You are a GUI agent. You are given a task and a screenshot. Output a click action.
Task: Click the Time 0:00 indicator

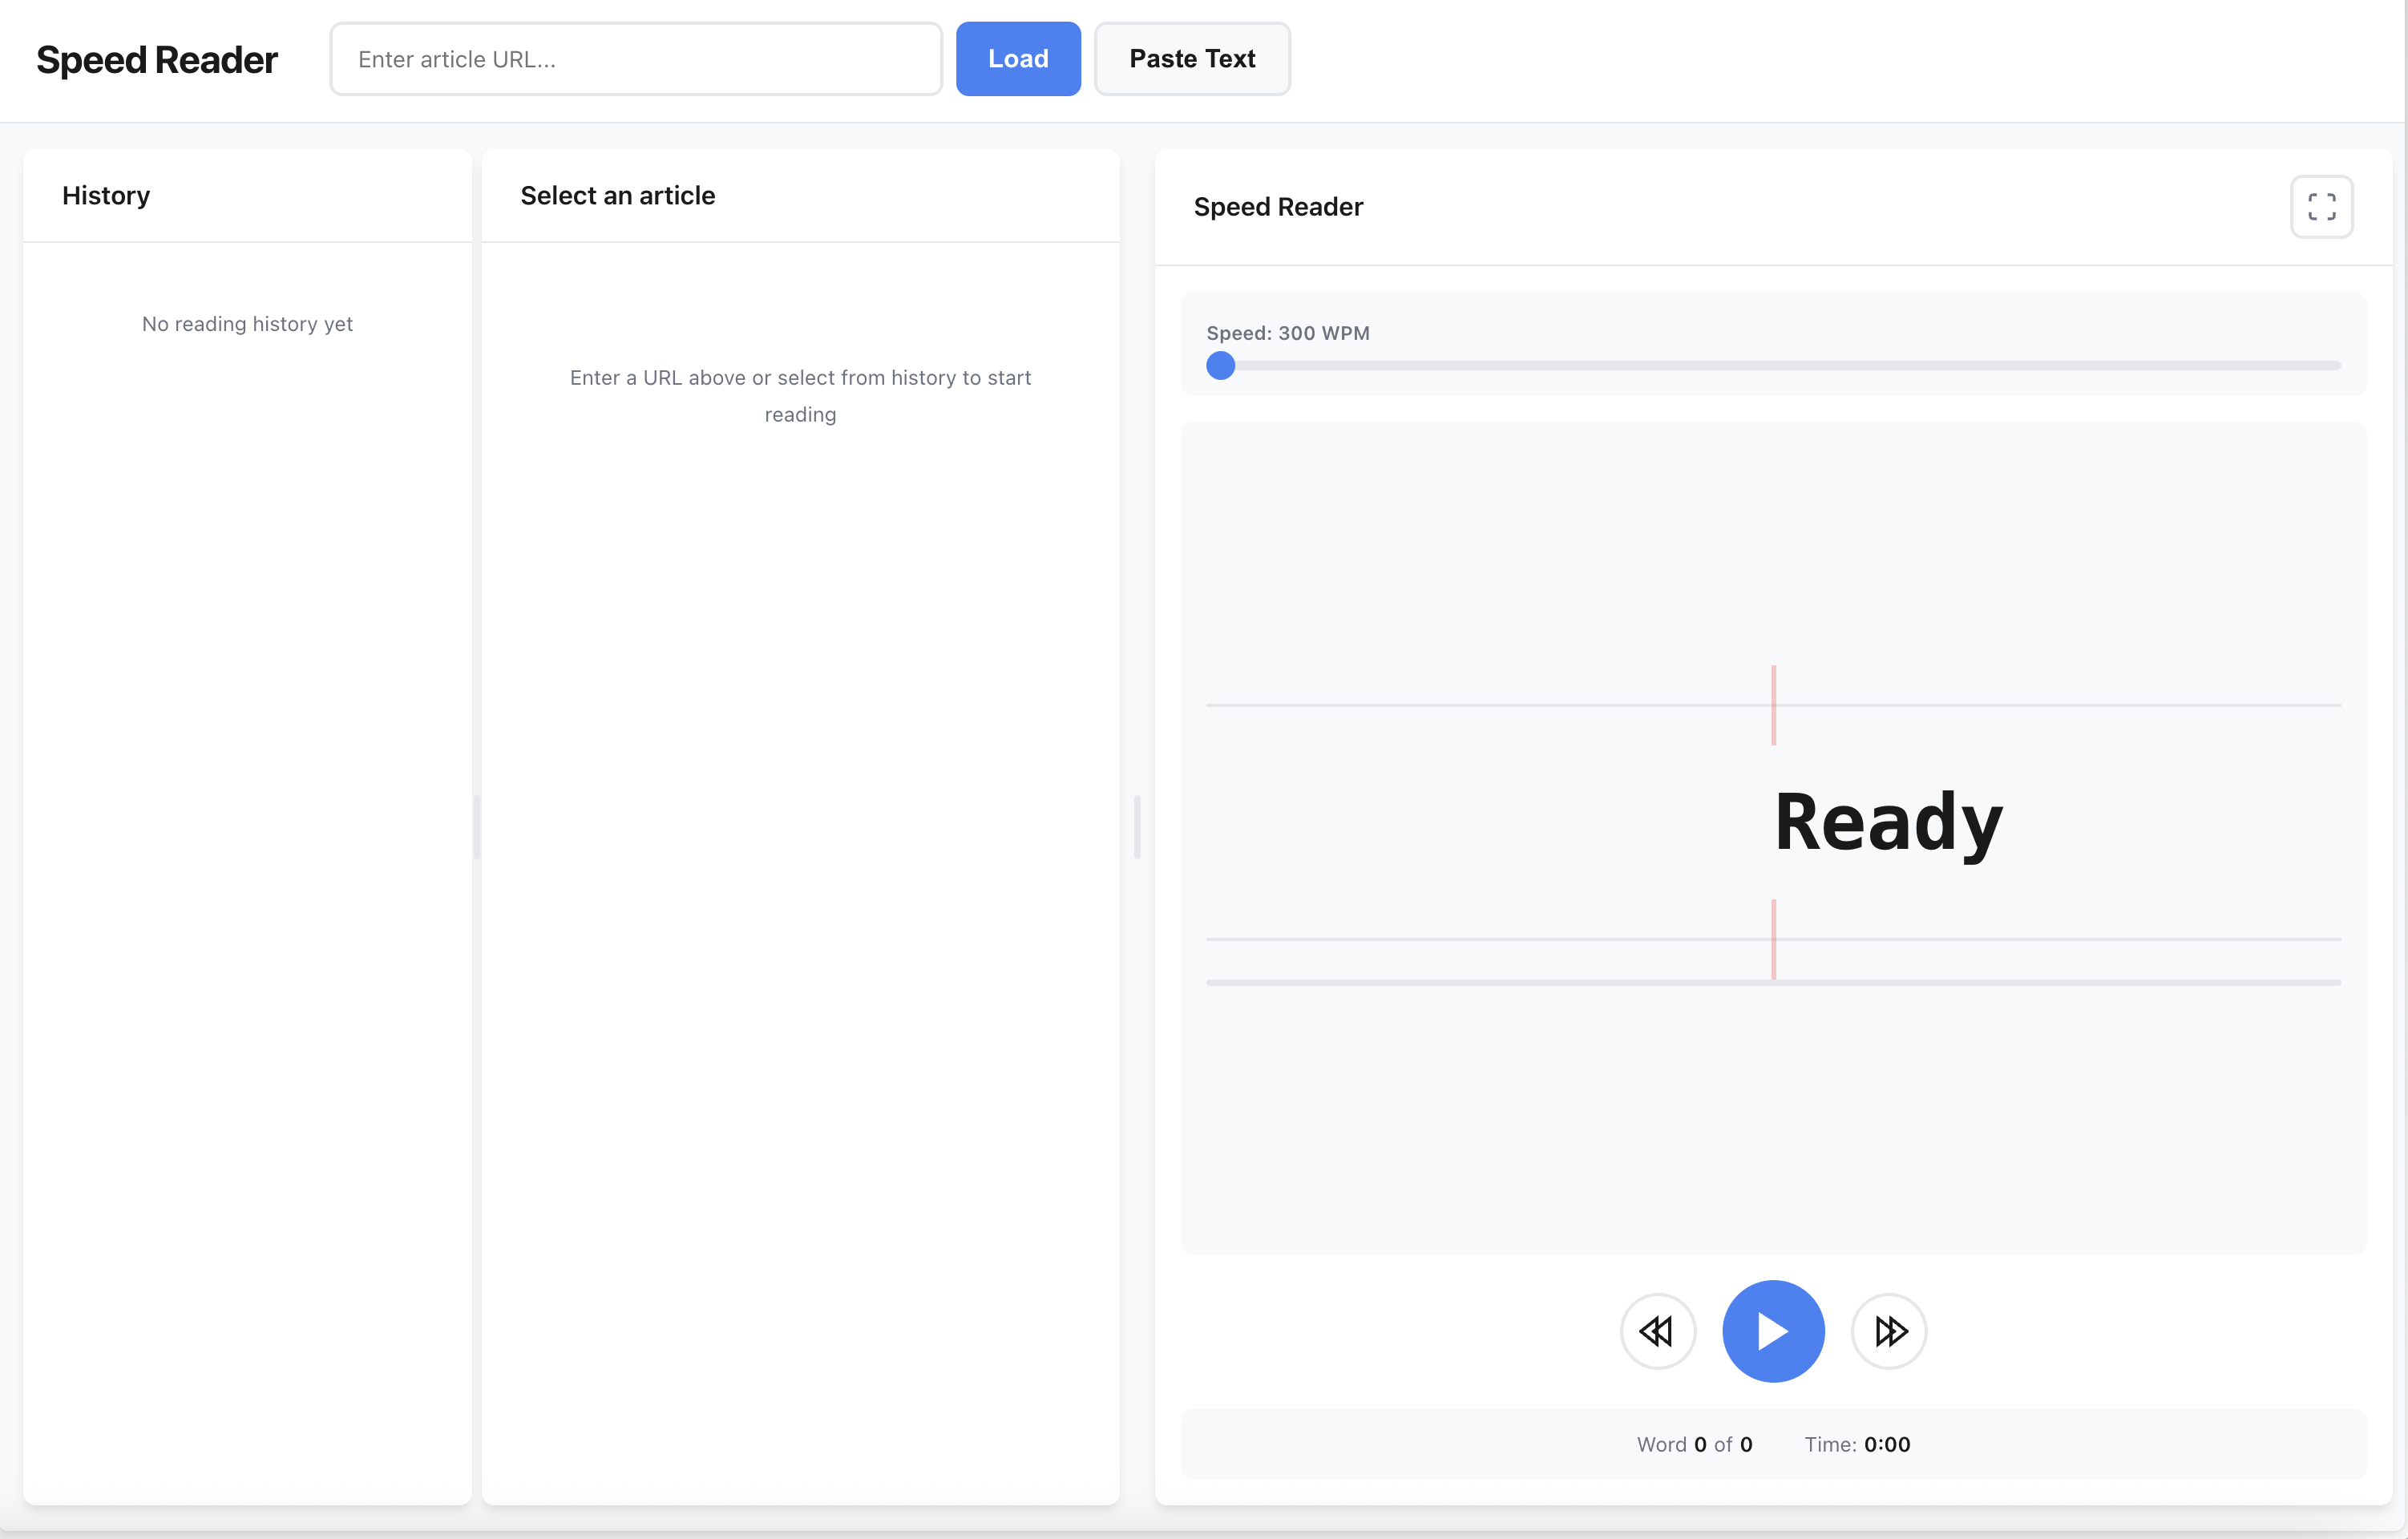tap(1858, 1444)
